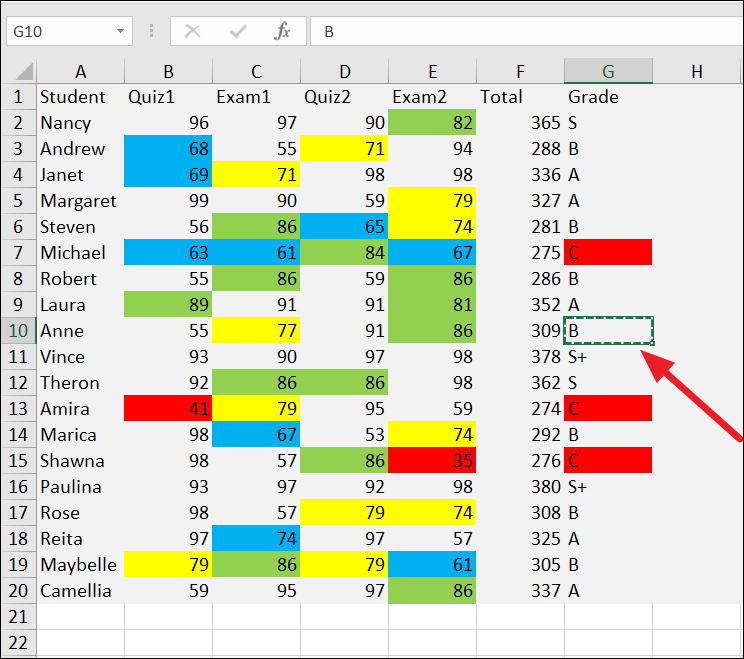Screen dimensions: 744x659
Task: Click Nancy's green Exam2 82 cell
Action: pyautogui.click(x=432, y=123)
